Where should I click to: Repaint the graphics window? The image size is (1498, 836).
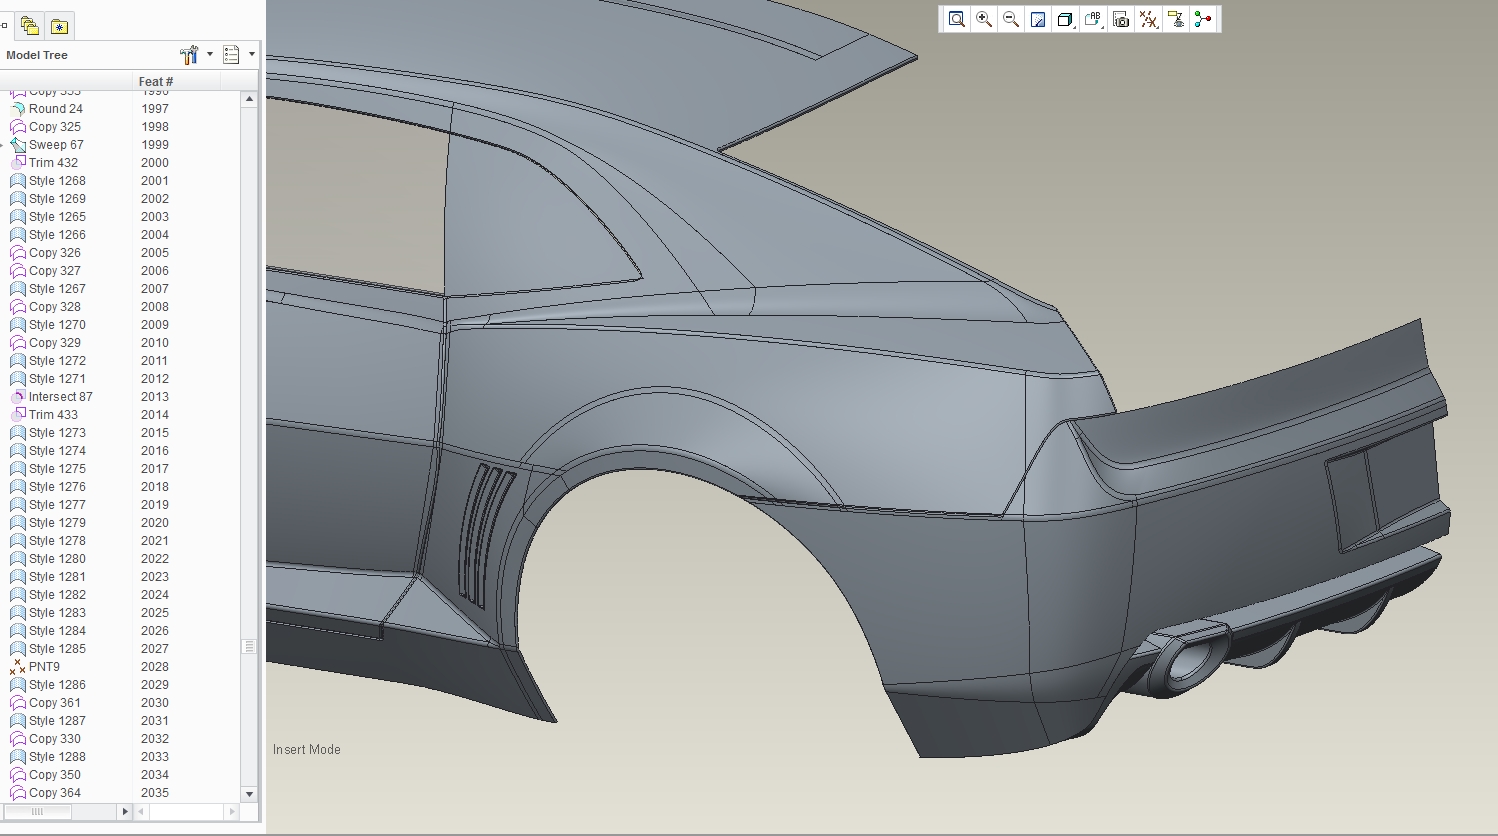tap(1038, 19)
